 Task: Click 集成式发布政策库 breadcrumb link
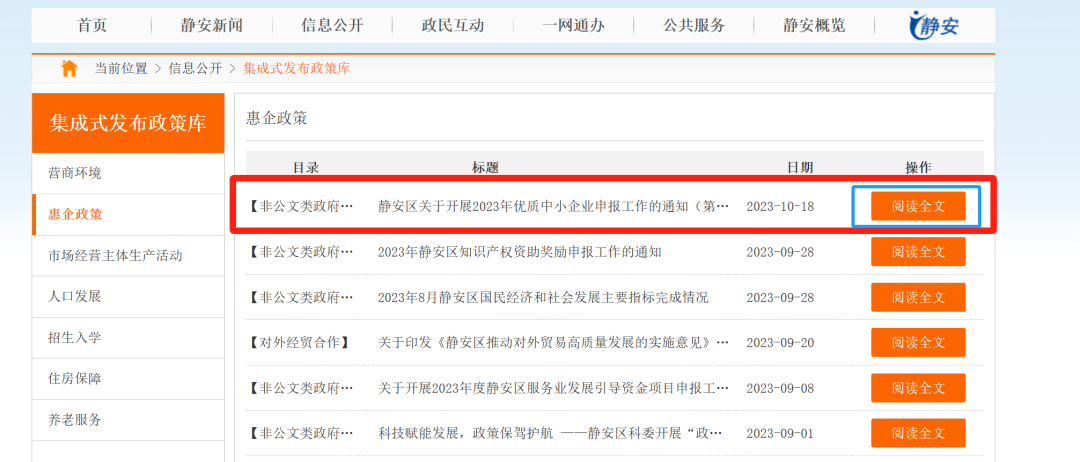point(296,68)
